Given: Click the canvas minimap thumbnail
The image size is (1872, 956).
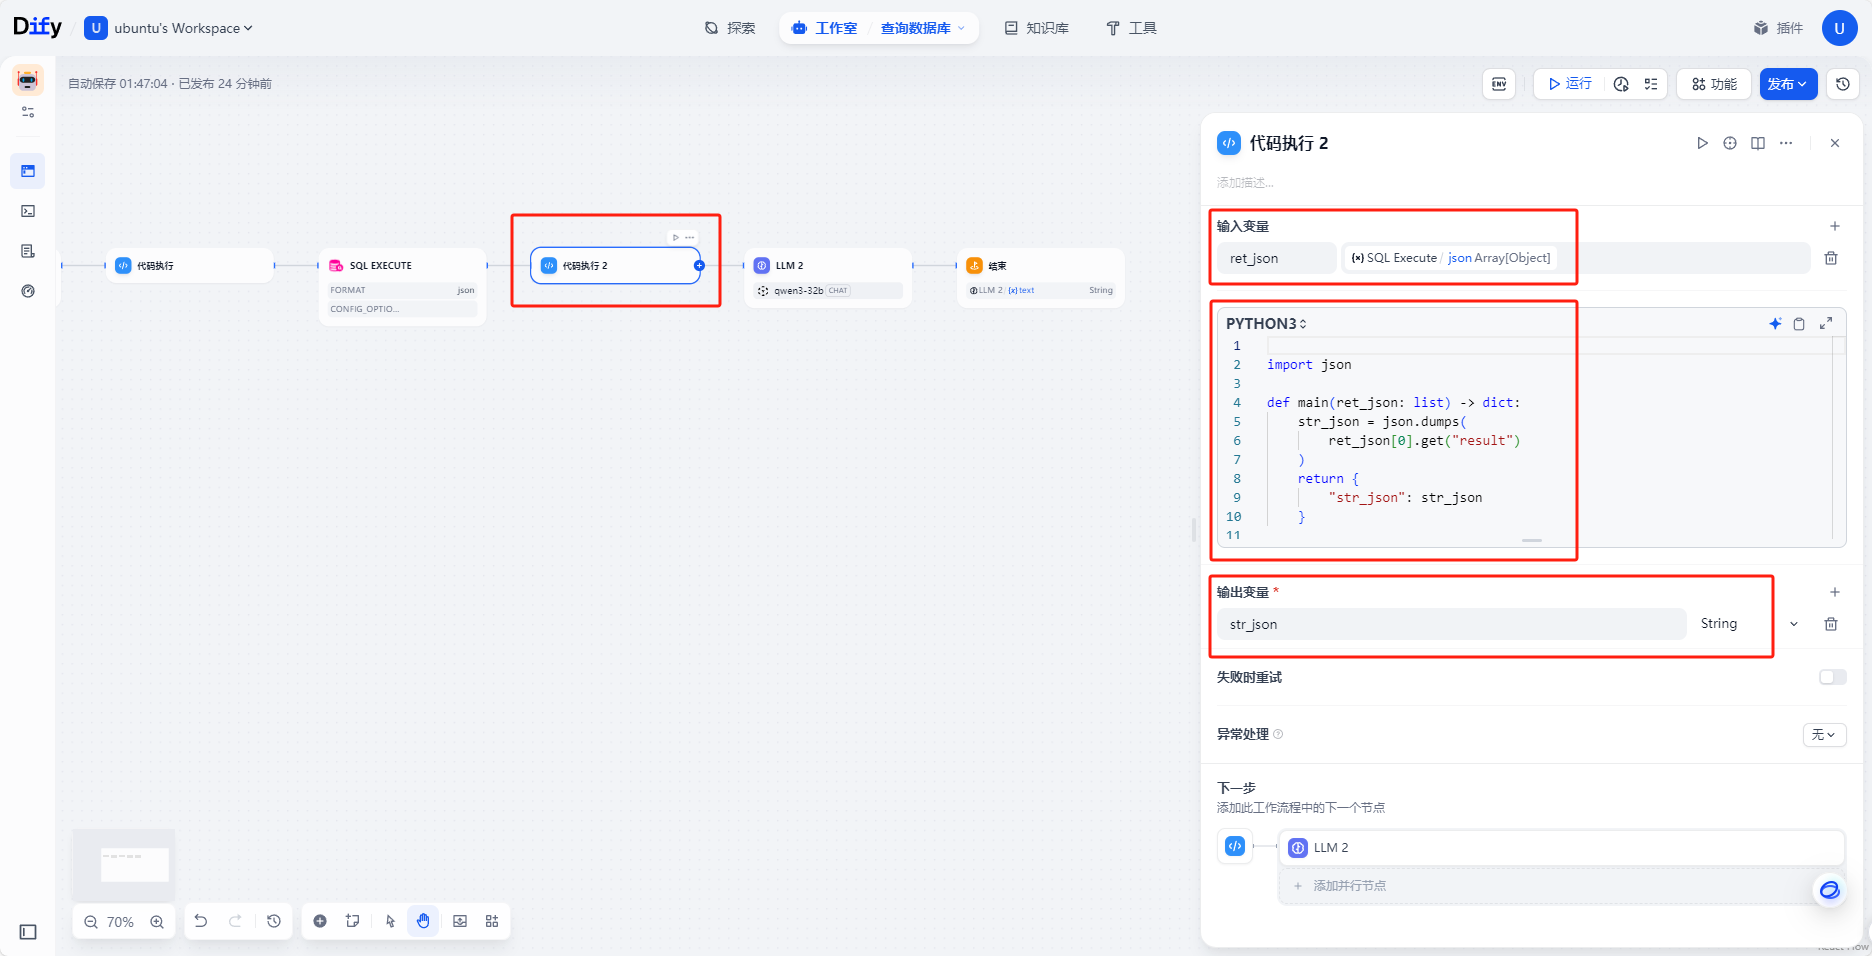Looking at the screenshot, I should point(124,864).
